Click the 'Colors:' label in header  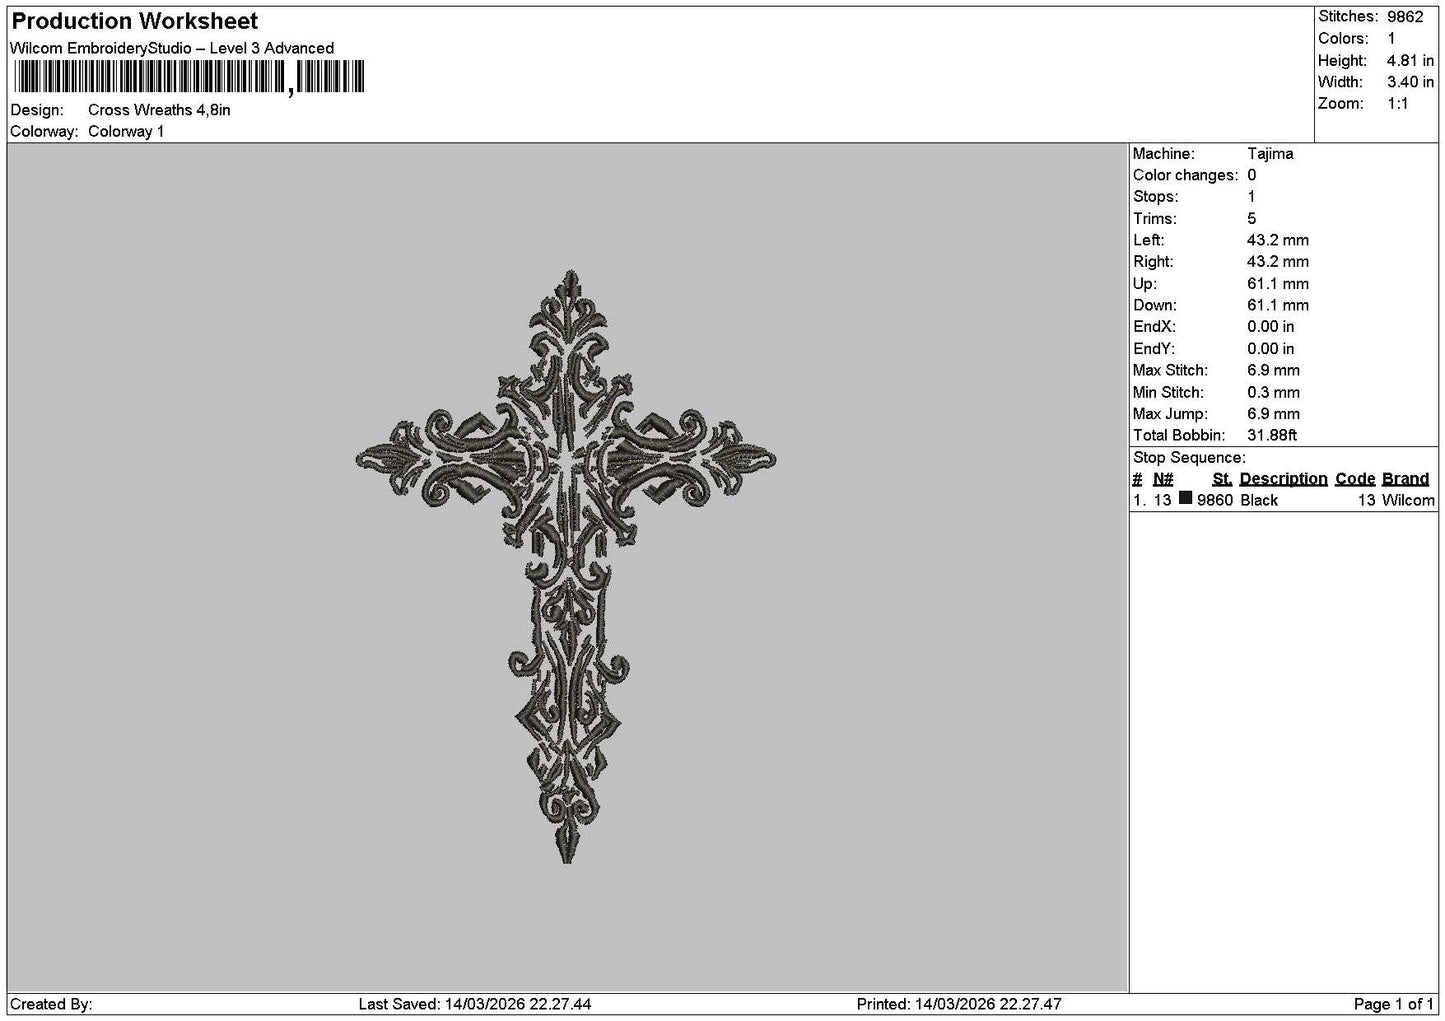pyautogui.click(x=1343, y=39)
